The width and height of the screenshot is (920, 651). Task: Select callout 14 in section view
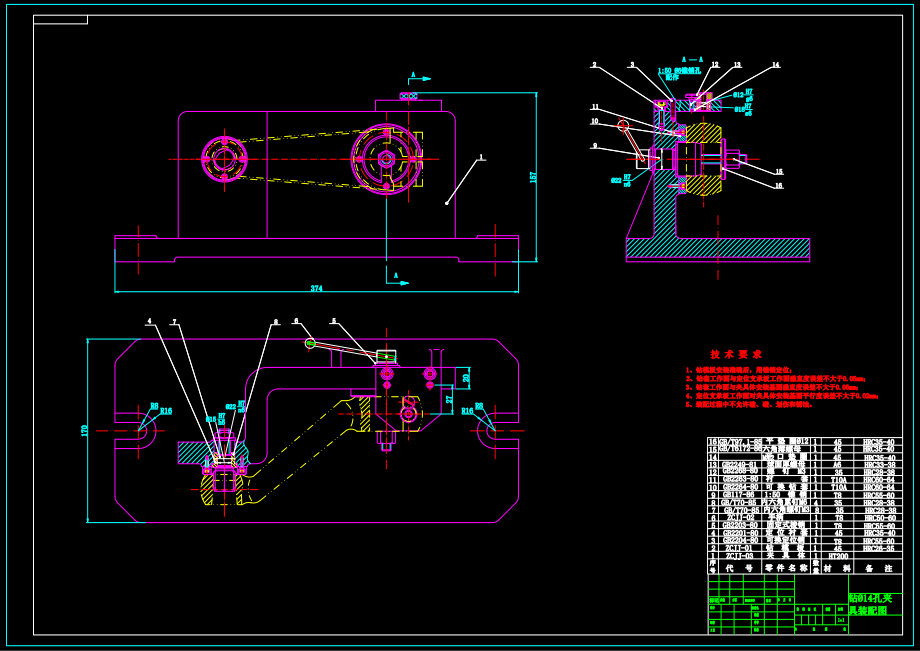pos(776,65)
